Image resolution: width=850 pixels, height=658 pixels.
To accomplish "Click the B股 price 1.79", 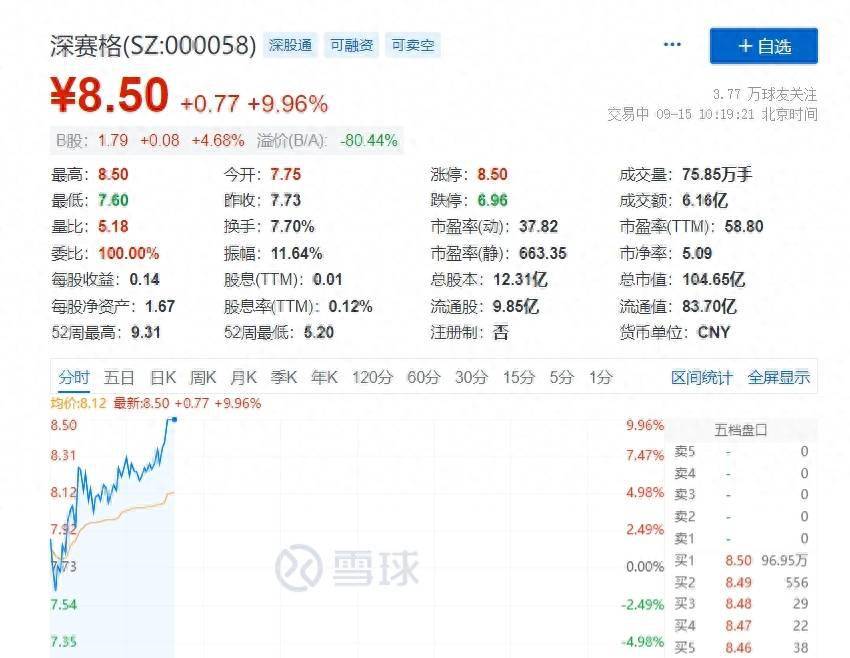I will (113, 140).
